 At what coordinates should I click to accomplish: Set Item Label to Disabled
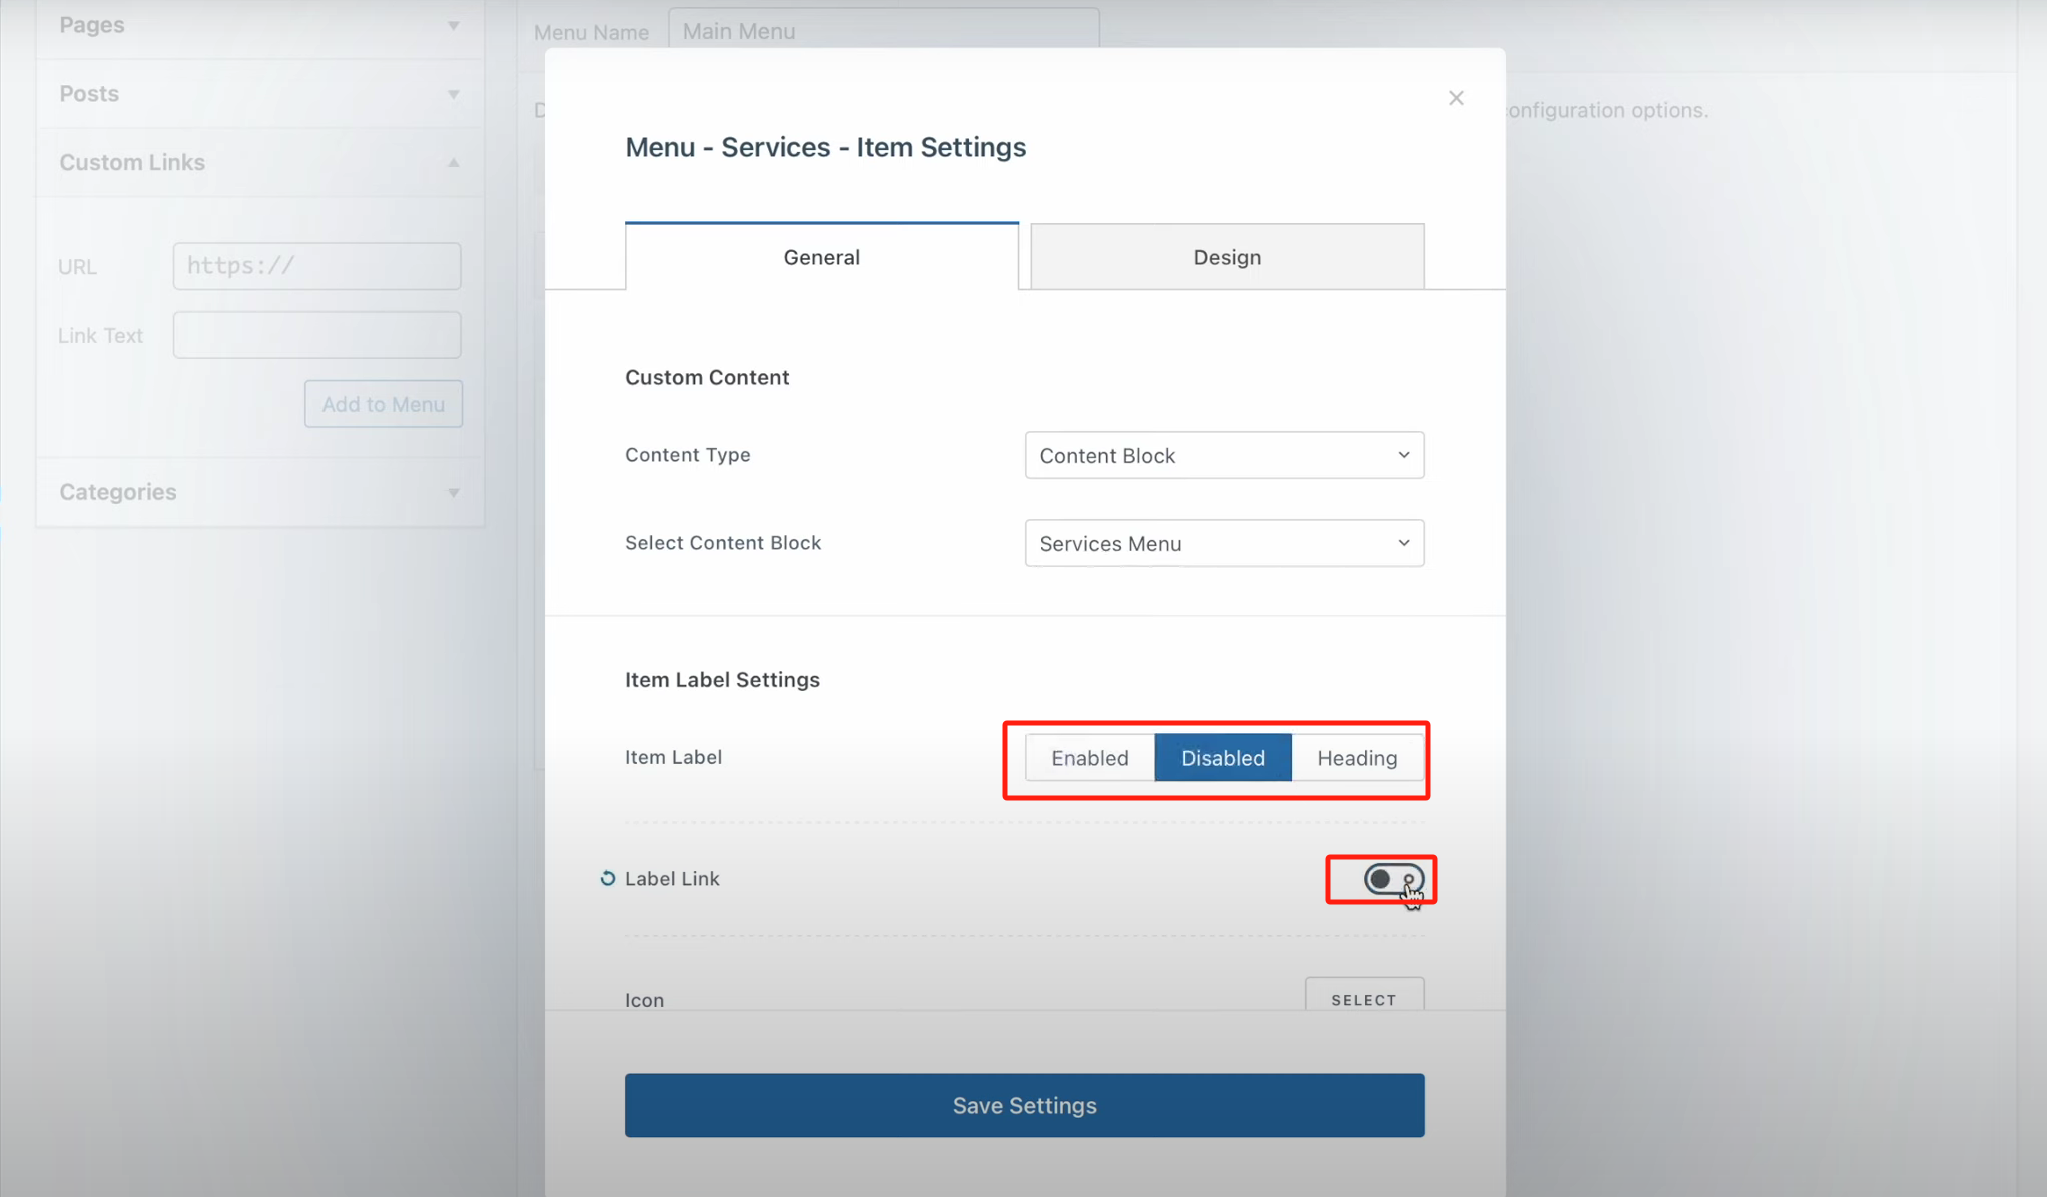1222,758
